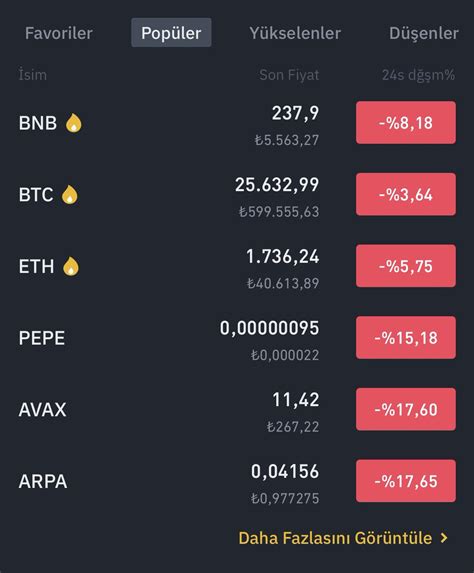Click the BNB -%8,18 change badge
This screenshot has height=573, width=474.
pos(406,122)
